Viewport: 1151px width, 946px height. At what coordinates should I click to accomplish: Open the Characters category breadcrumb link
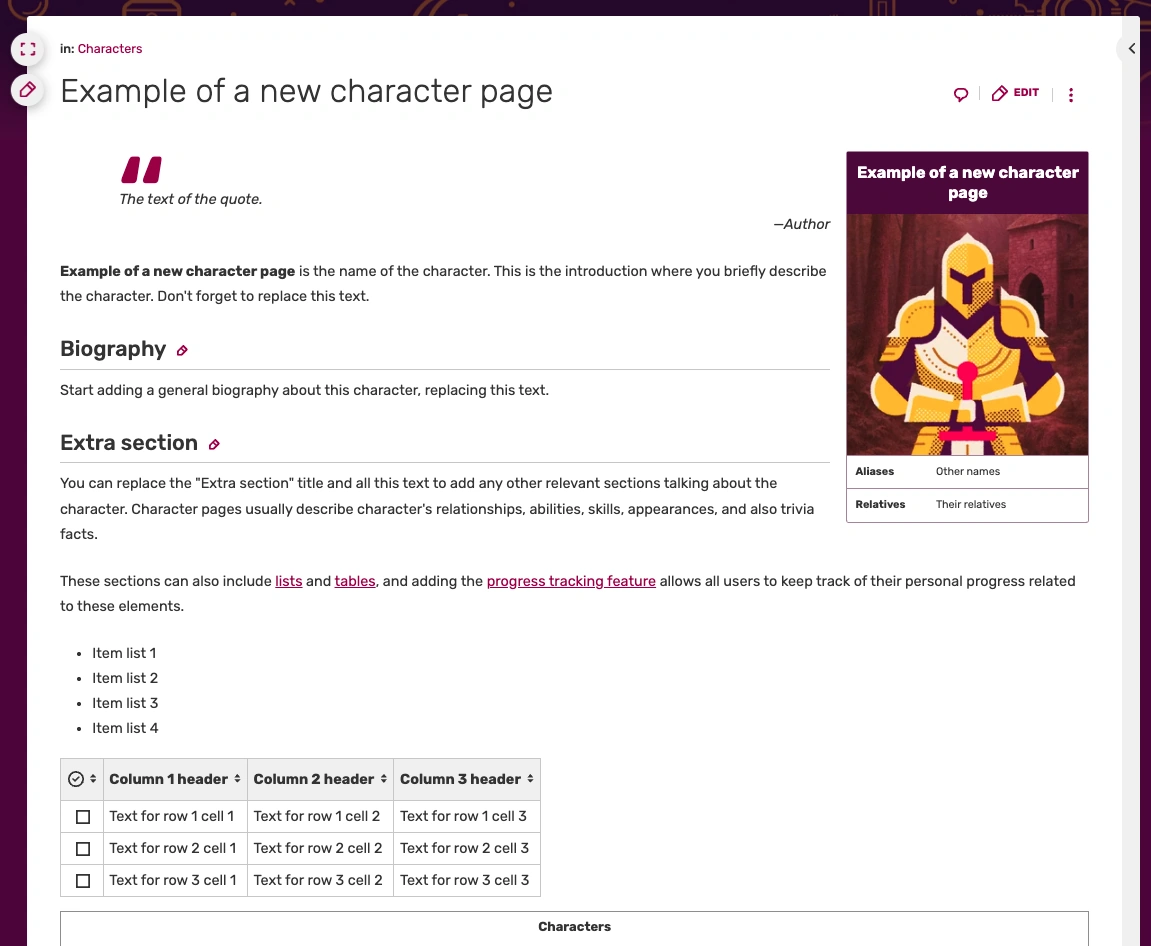110,48
